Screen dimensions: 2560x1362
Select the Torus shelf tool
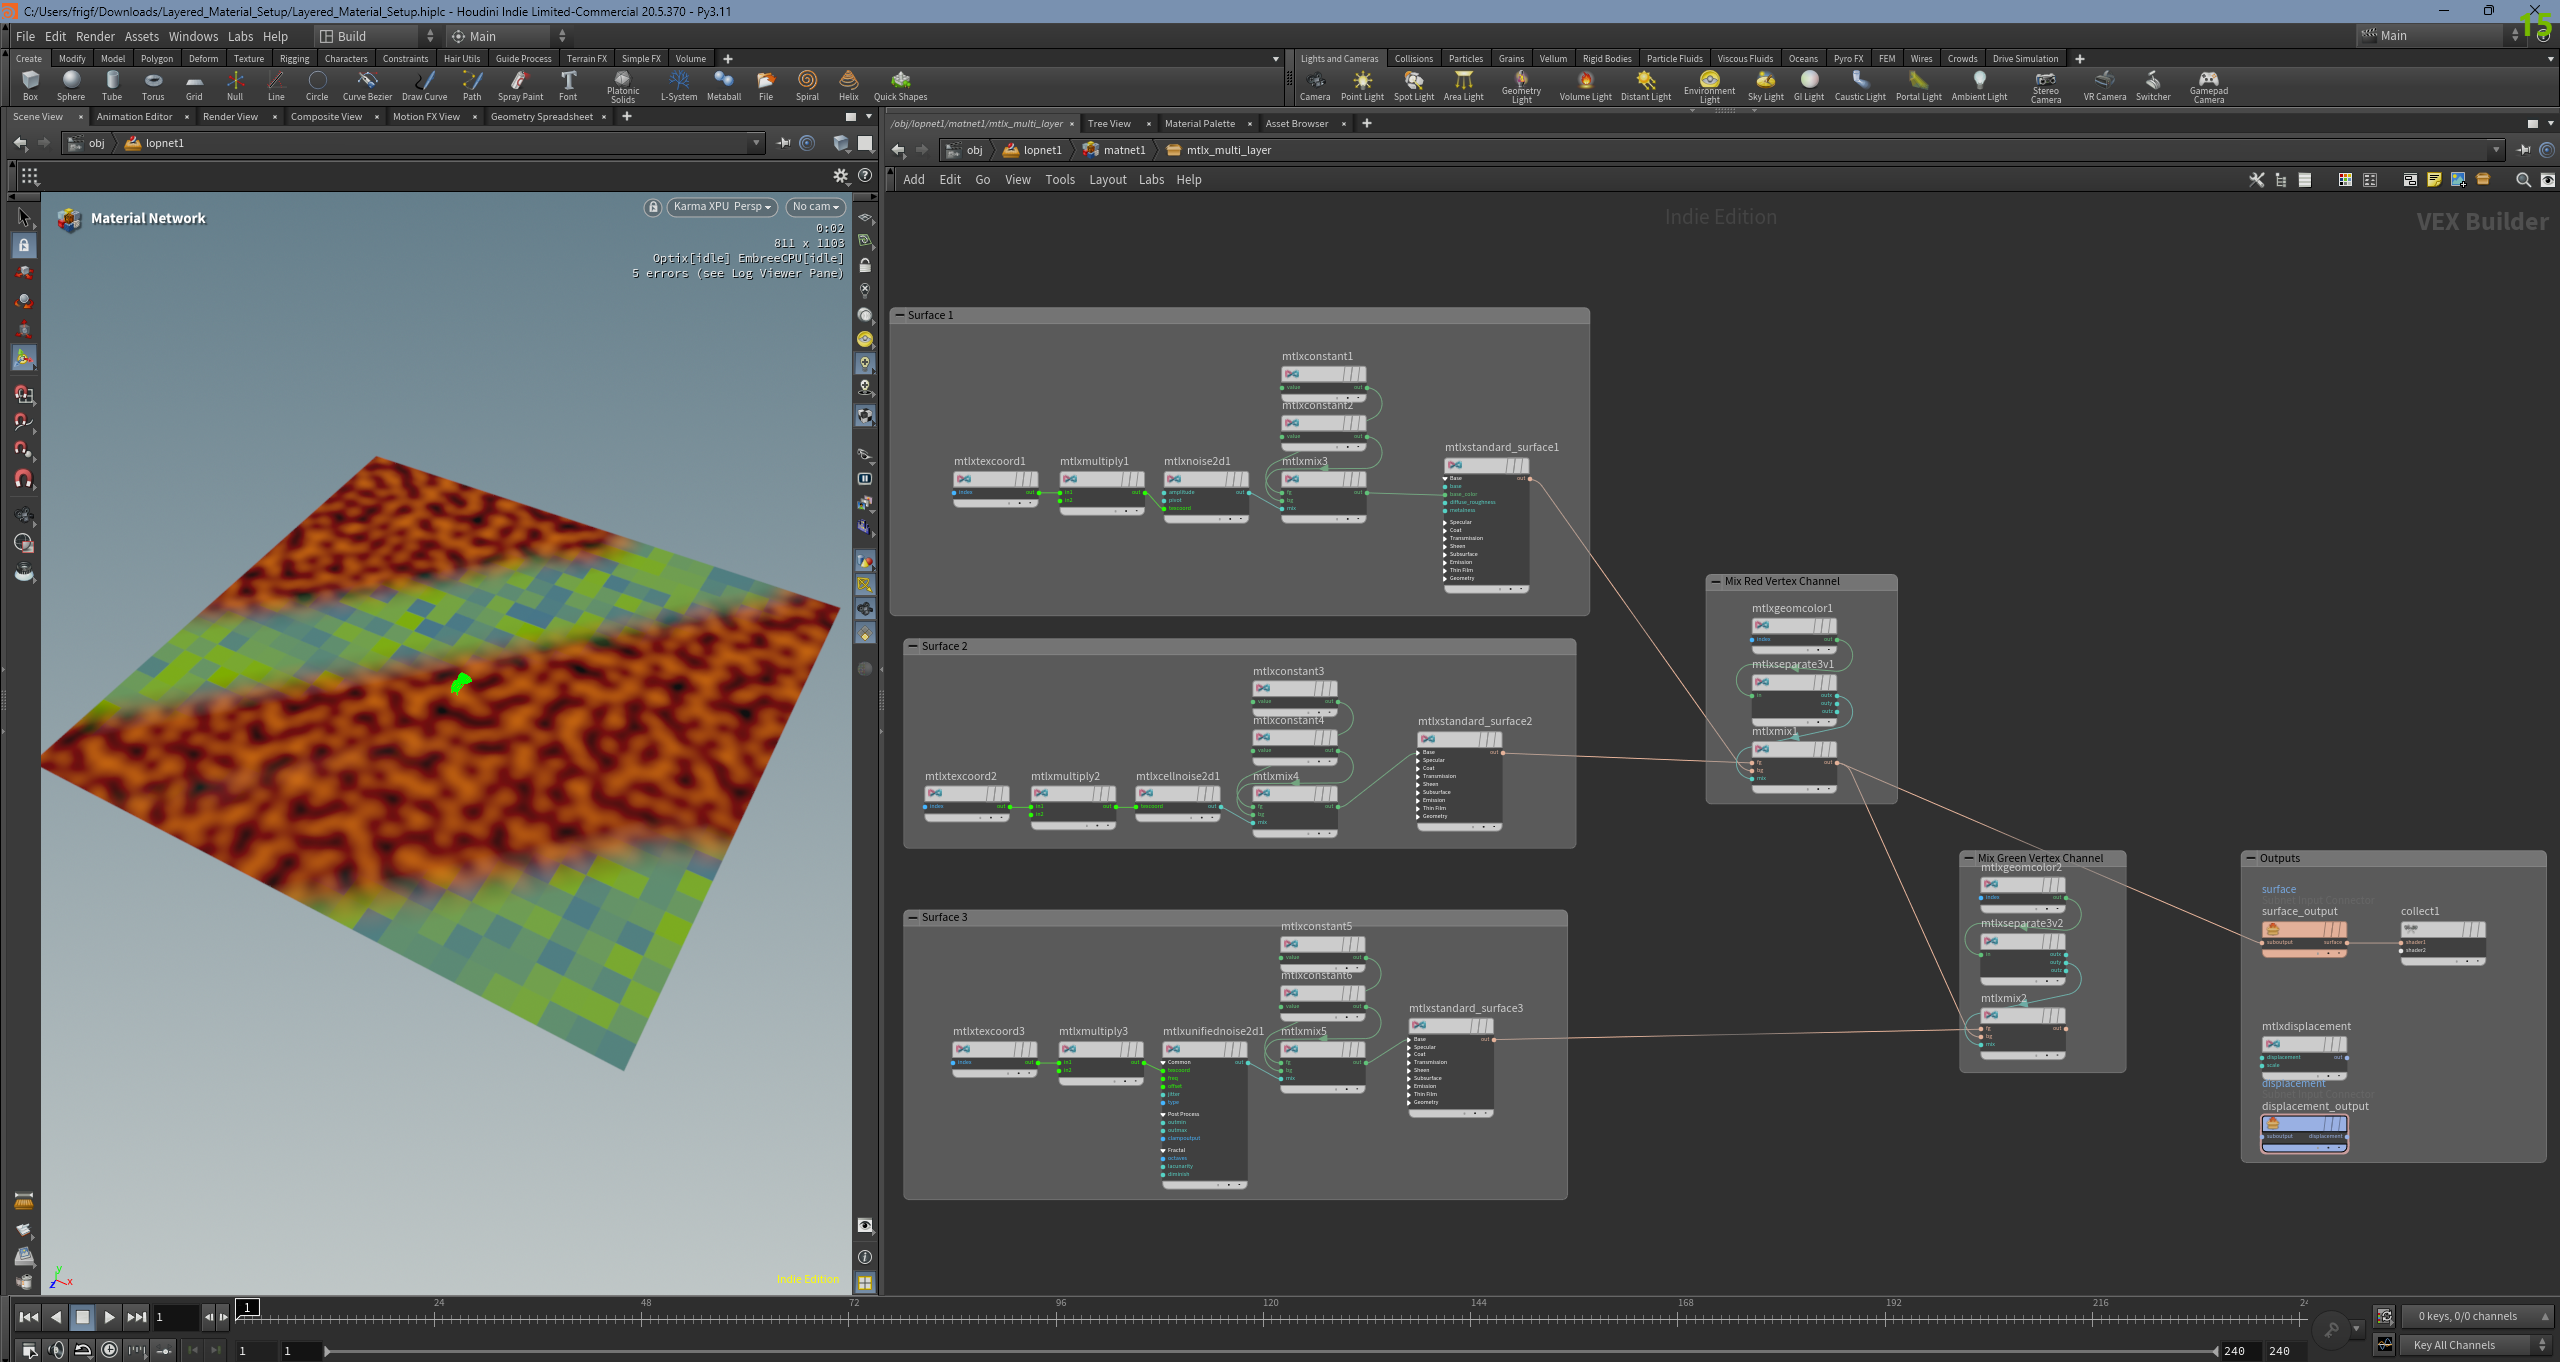pos(152,85)
